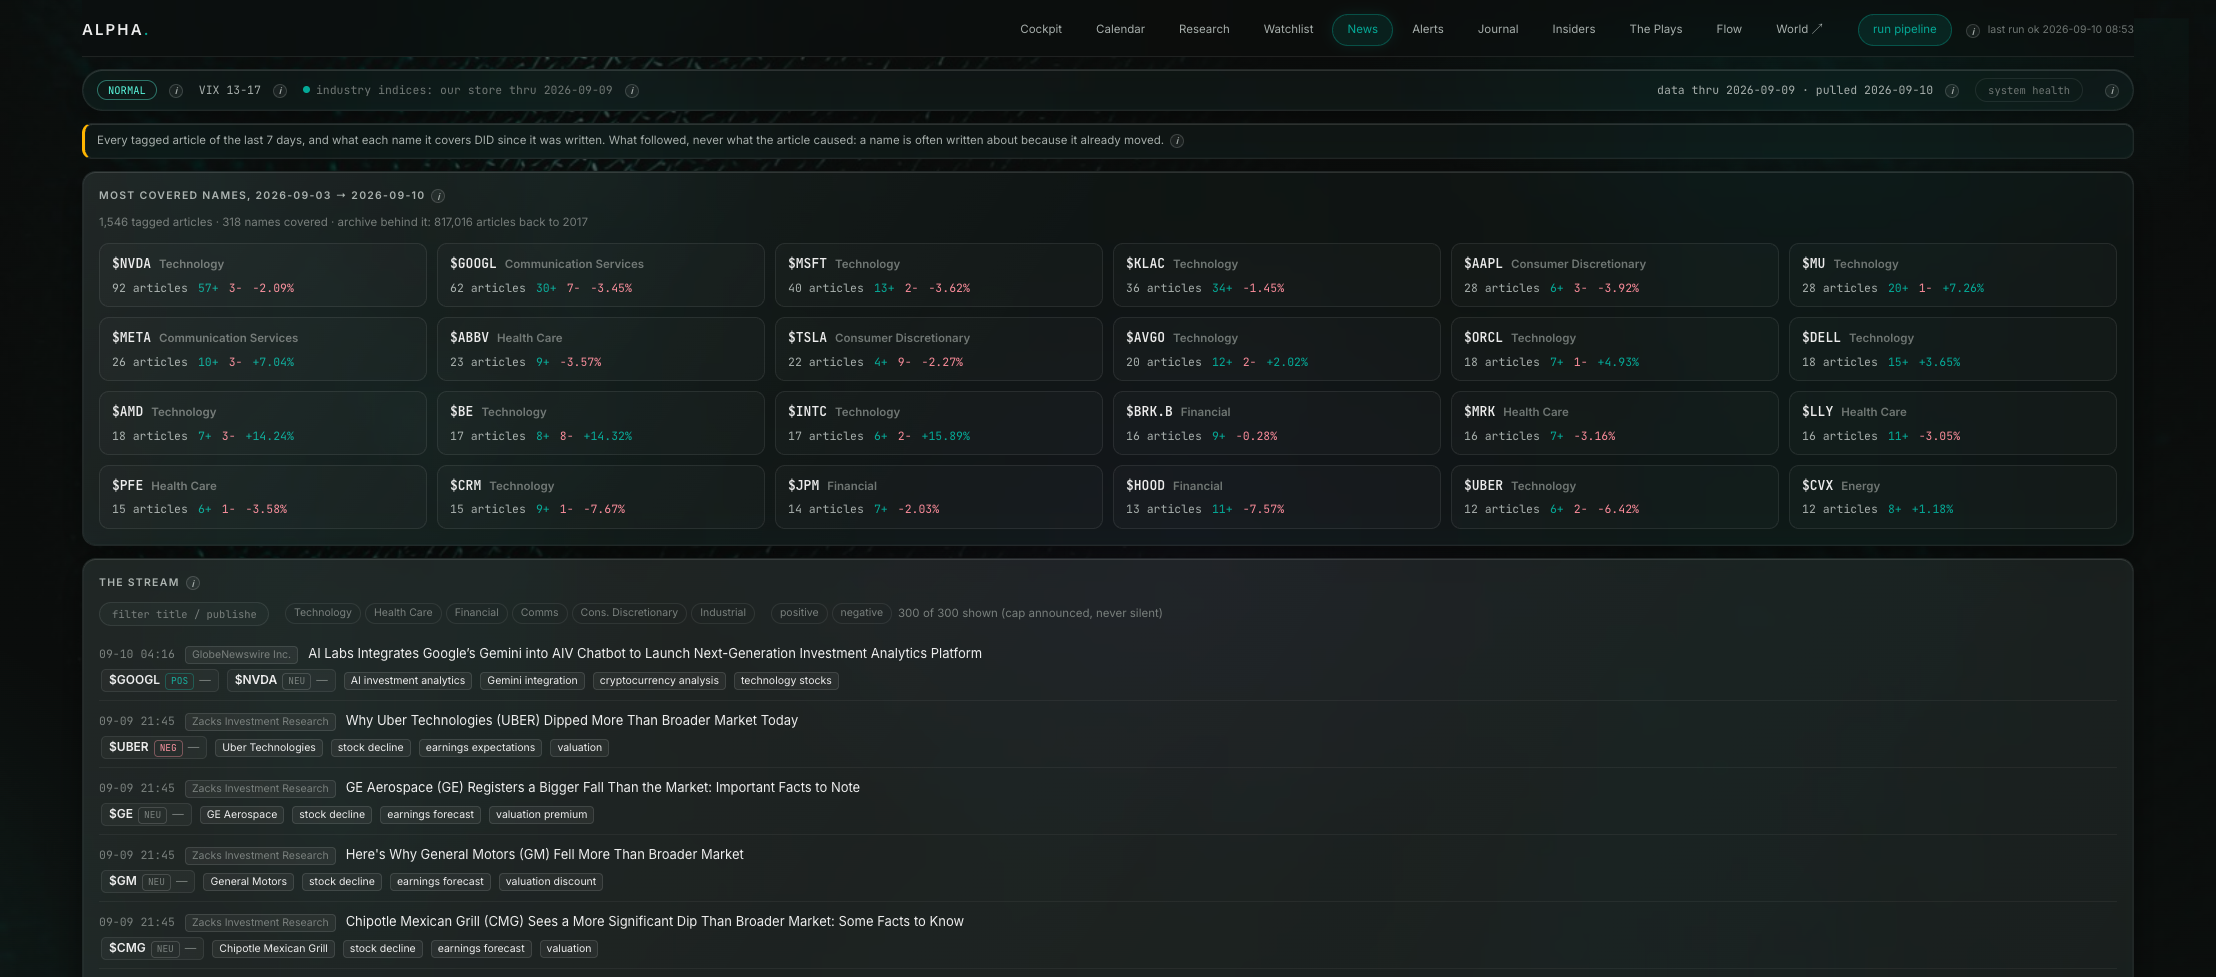
Task: Click the system health button
Action: 2029,91
